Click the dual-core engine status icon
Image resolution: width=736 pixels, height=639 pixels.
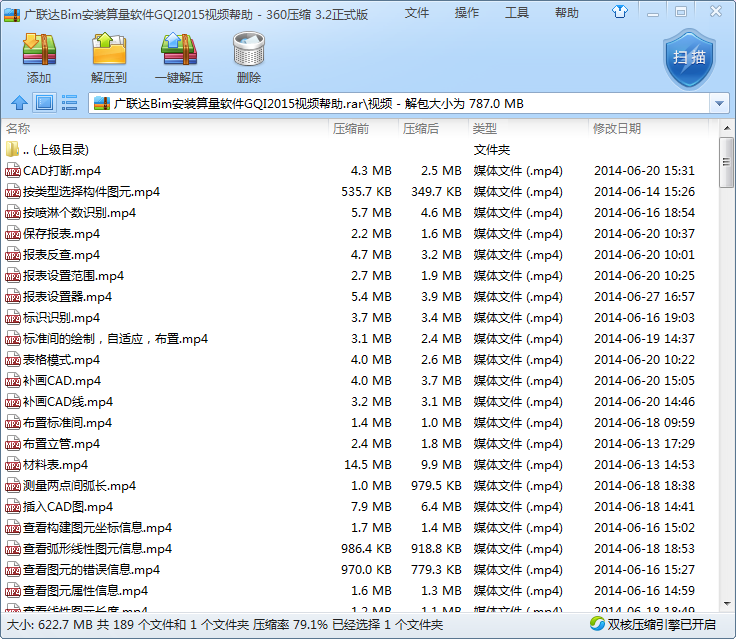(597, 624)
